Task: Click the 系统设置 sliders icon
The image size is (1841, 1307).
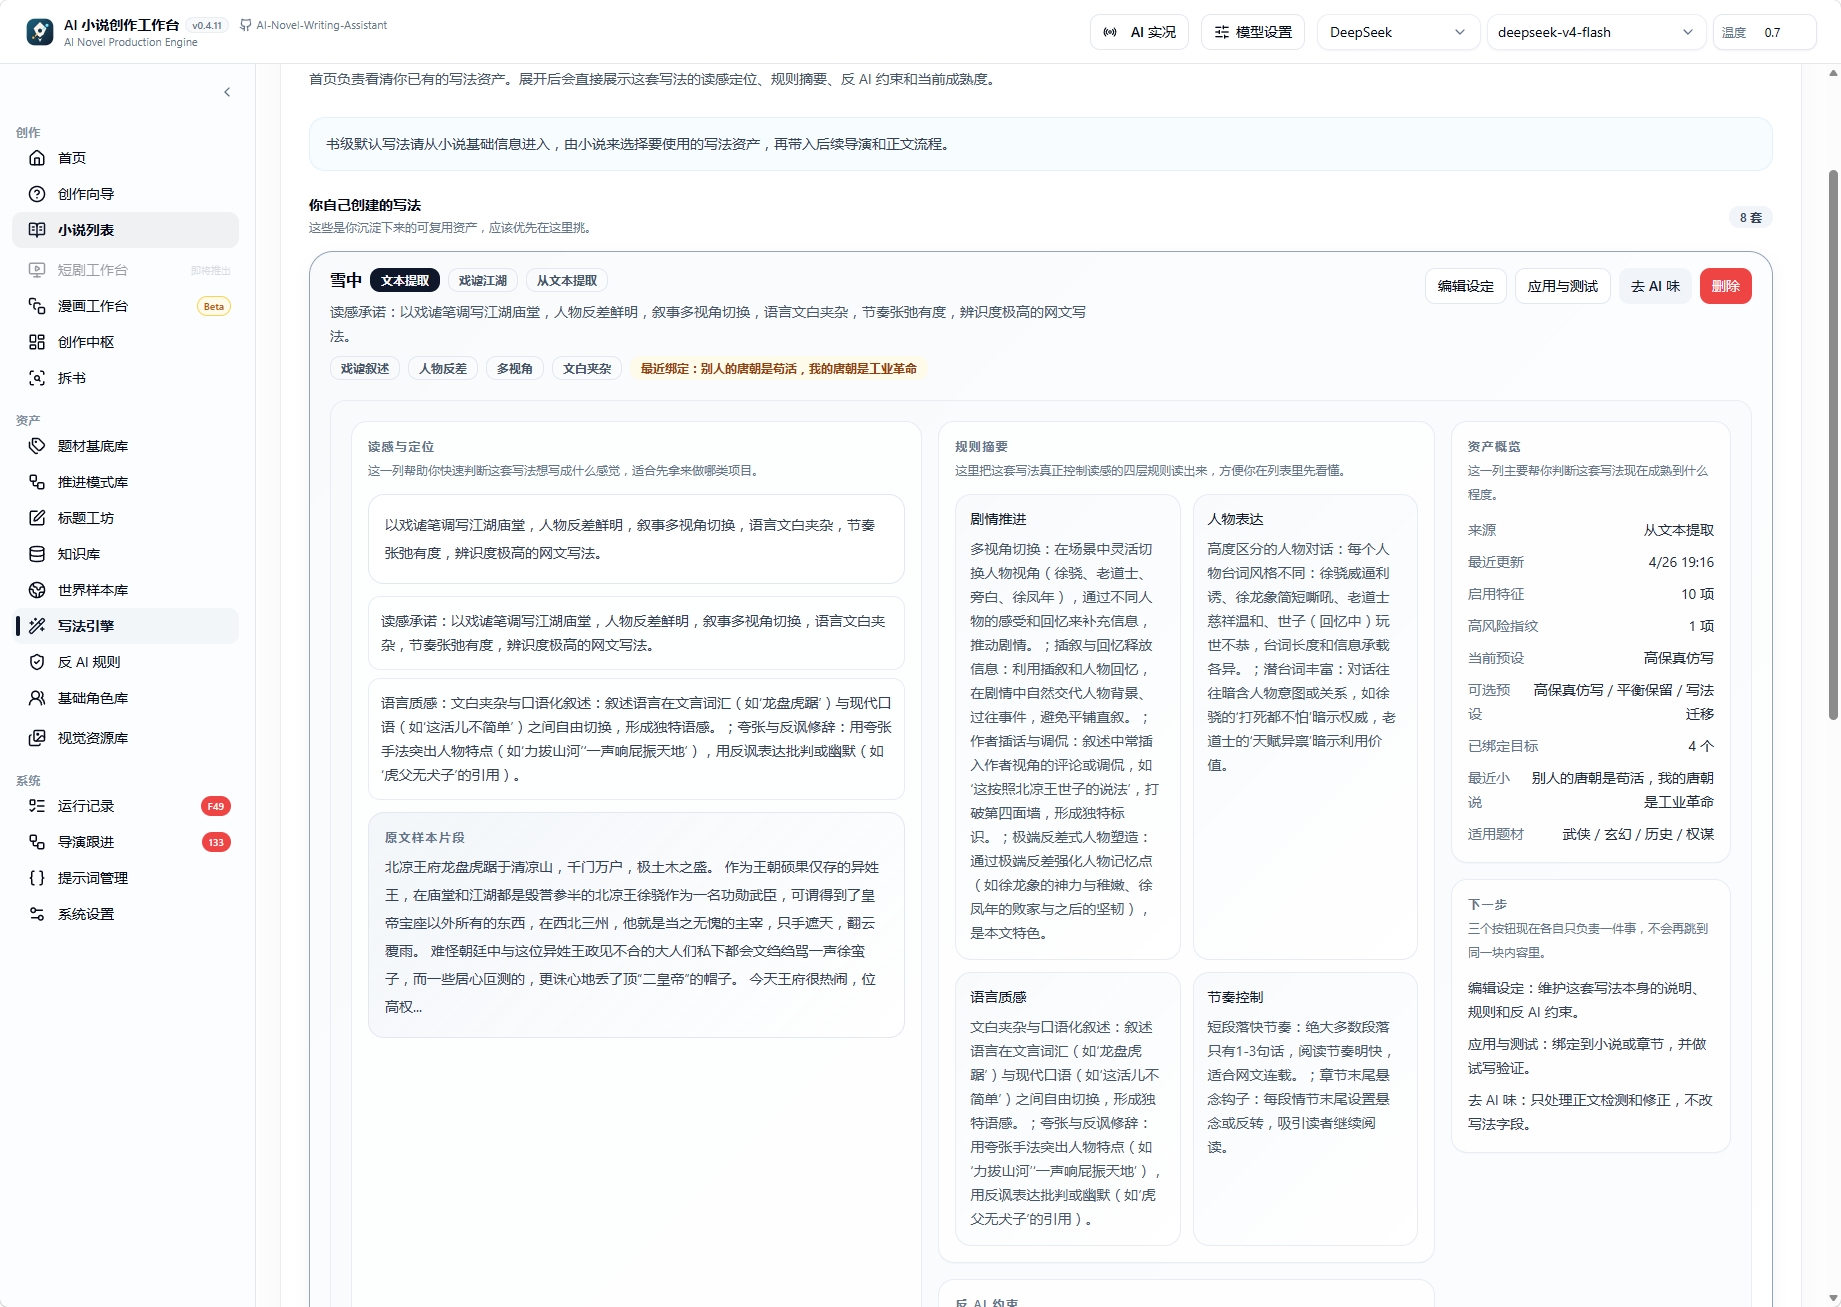Action: point(37,914)
